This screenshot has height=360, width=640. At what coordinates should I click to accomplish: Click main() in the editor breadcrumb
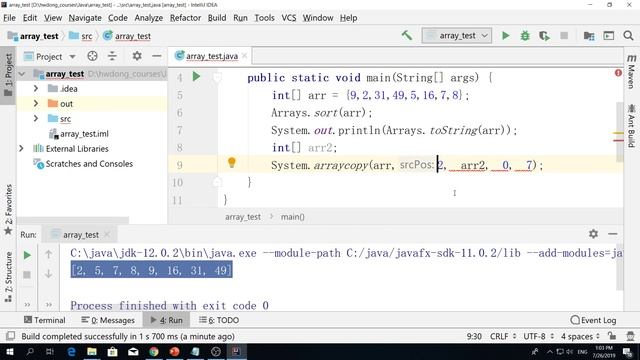click(x=292, y=217)
